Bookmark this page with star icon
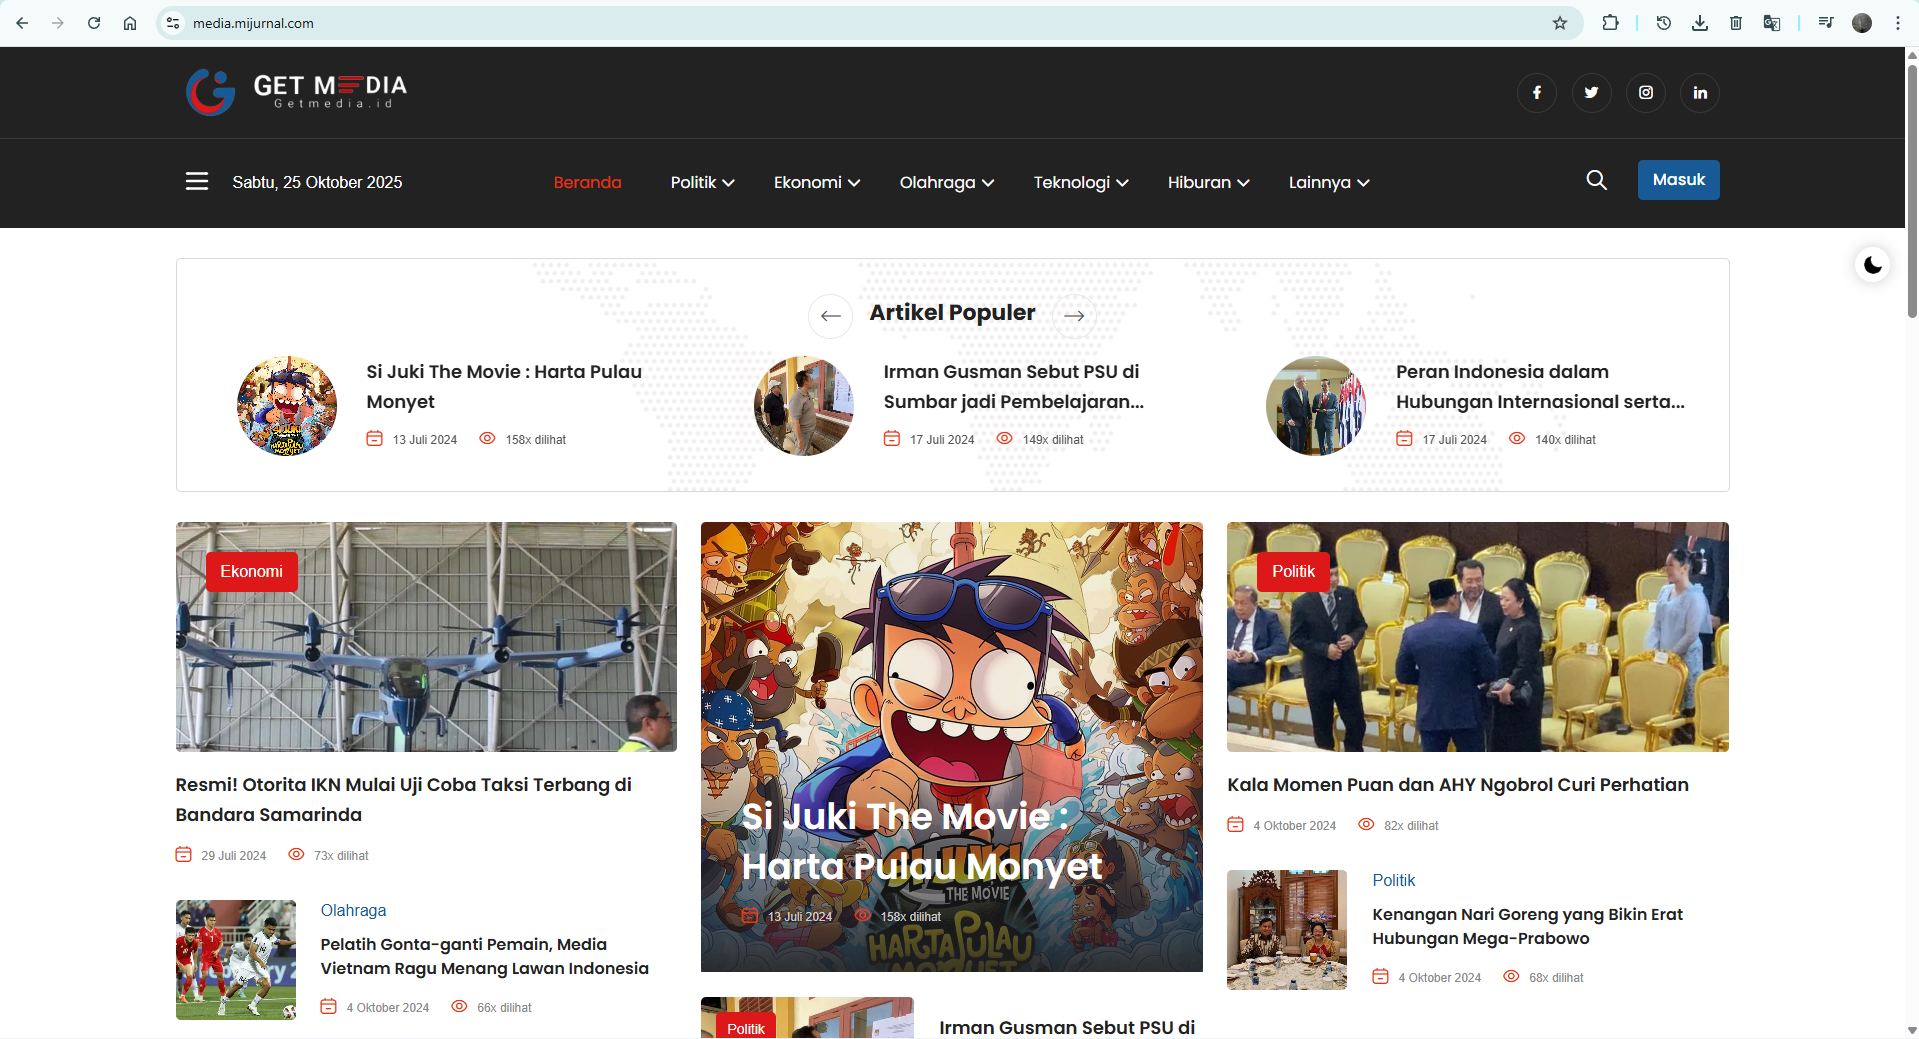Image resolution: width=1919 pixels, height=1039 pixels. click(x=1560, y=23)
